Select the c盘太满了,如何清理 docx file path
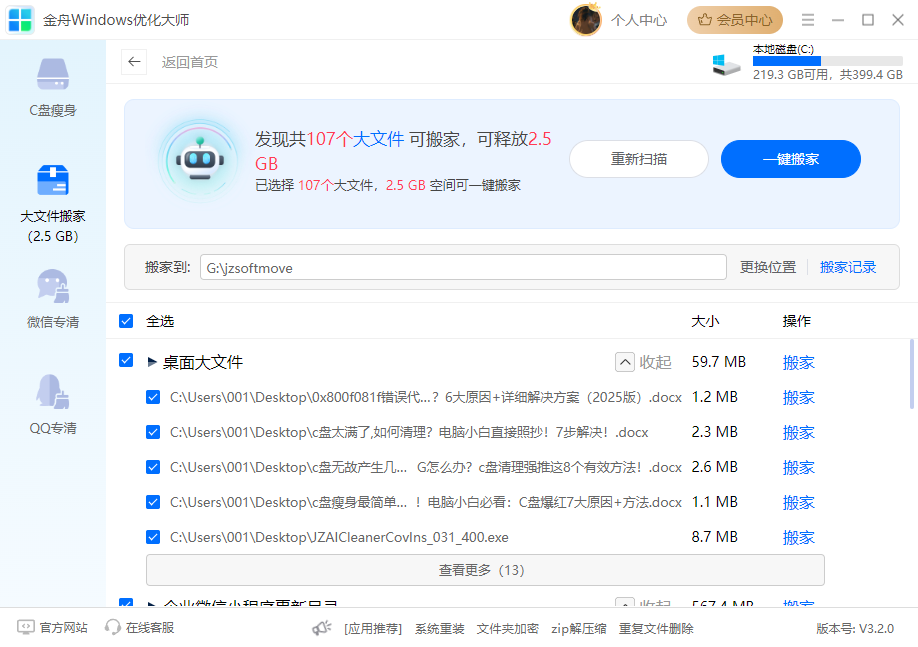 click(409, 433)
